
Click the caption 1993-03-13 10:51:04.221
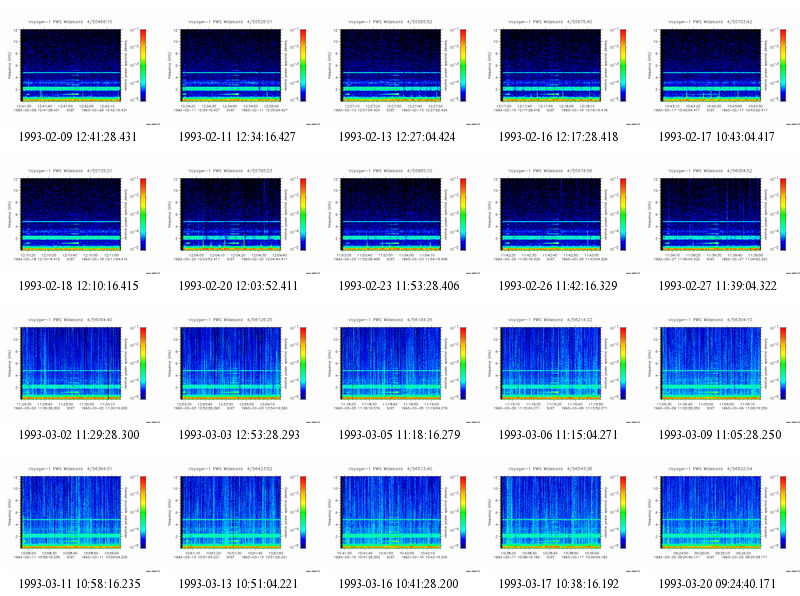(x=238, y=584)
